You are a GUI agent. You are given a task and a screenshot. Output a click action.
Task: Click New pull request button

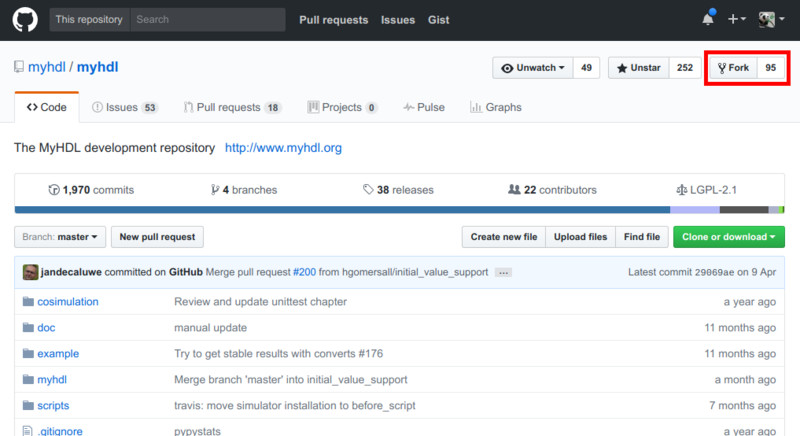click(x=157, y=237)
